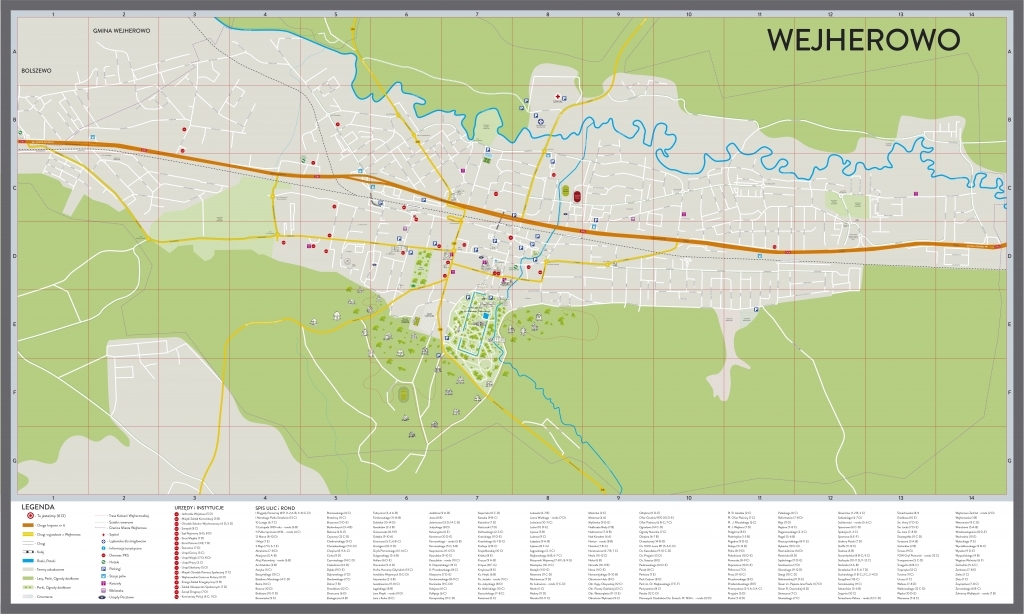Select the helipad marker near the hospital
This screenshot has width=1024, height=614.
point(541,121)
